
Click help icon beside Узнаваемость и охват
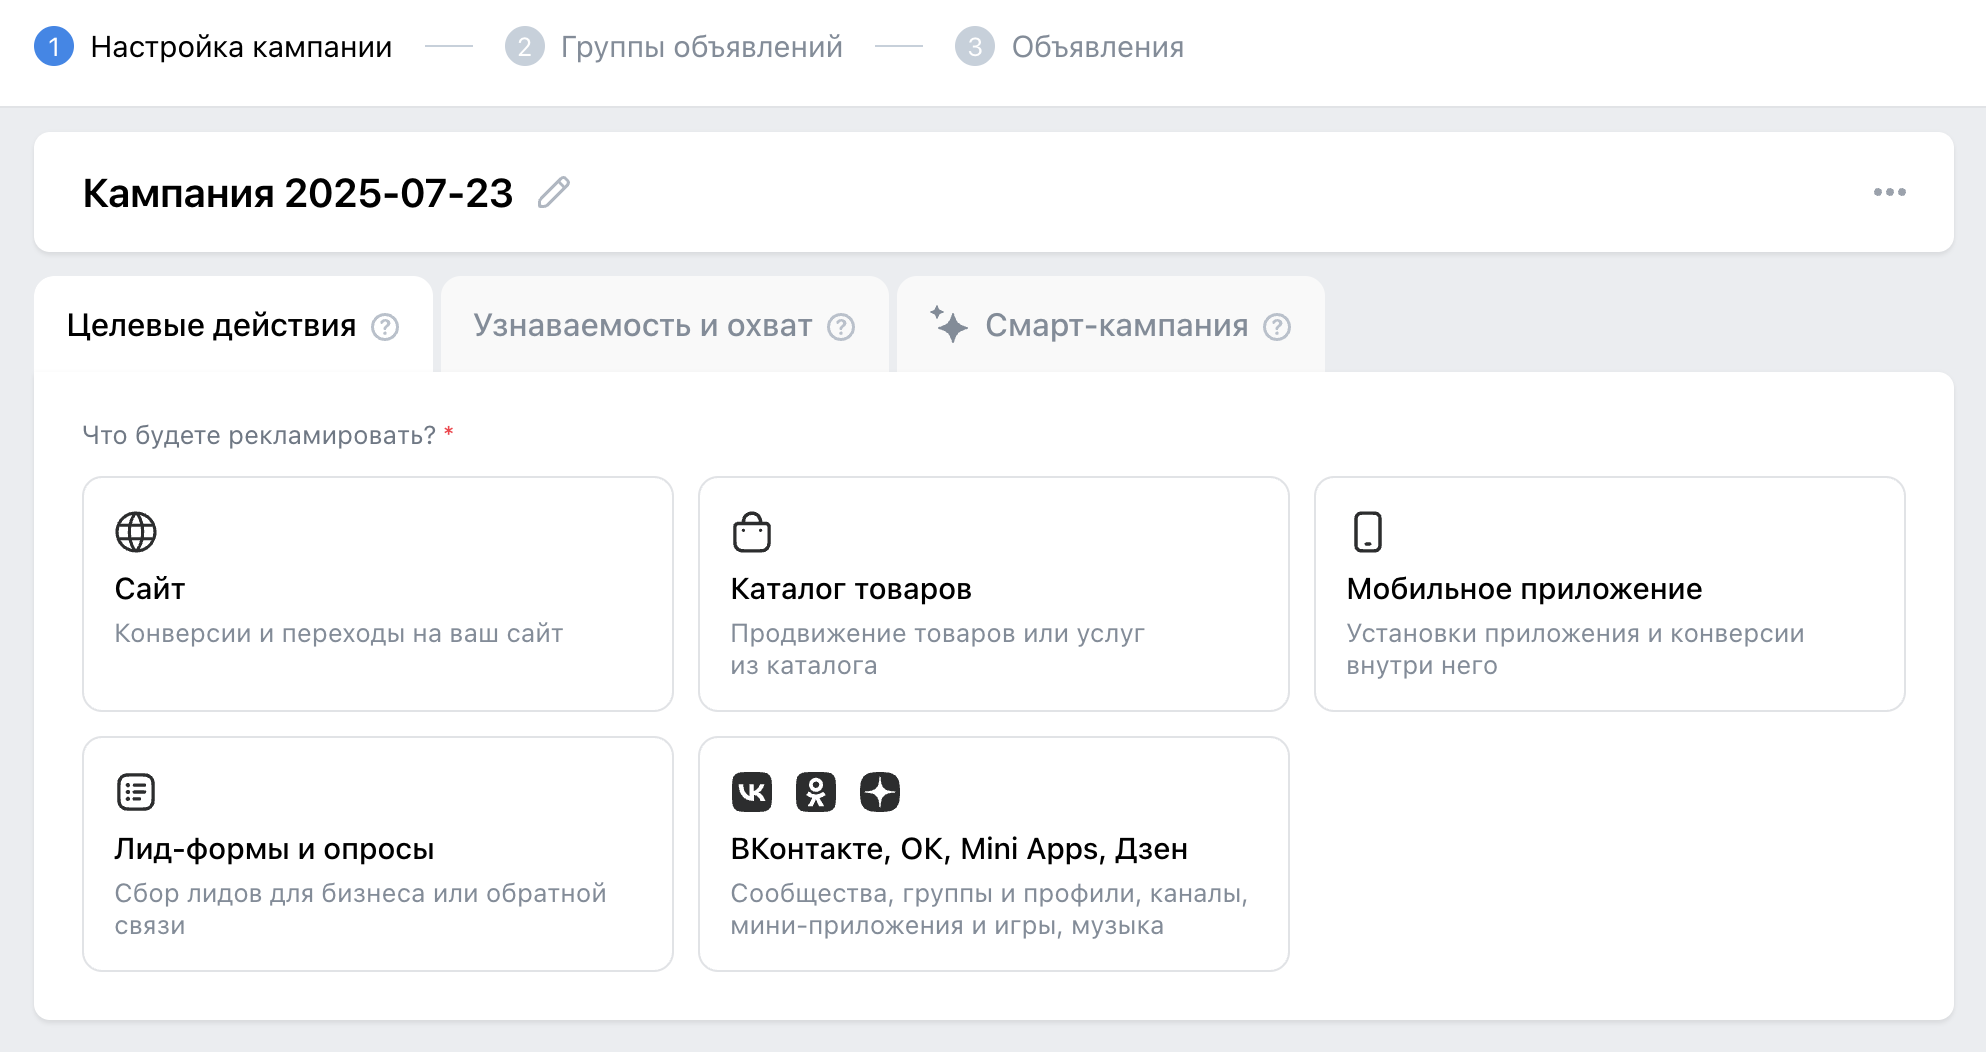[841, 327]
